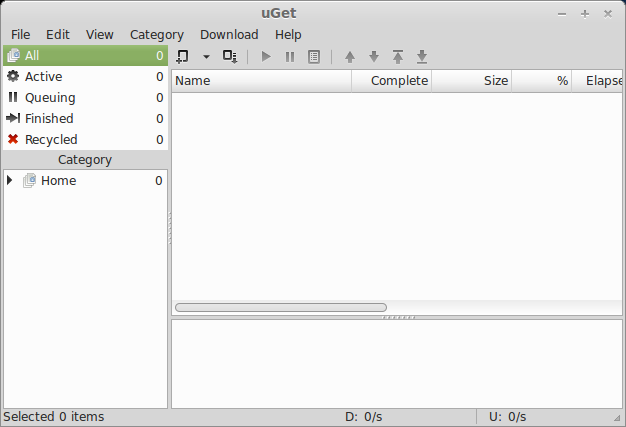Screen dimensions: 626x427
Task: Sort by the Complete column header
Action: click(x=392, y=81)
